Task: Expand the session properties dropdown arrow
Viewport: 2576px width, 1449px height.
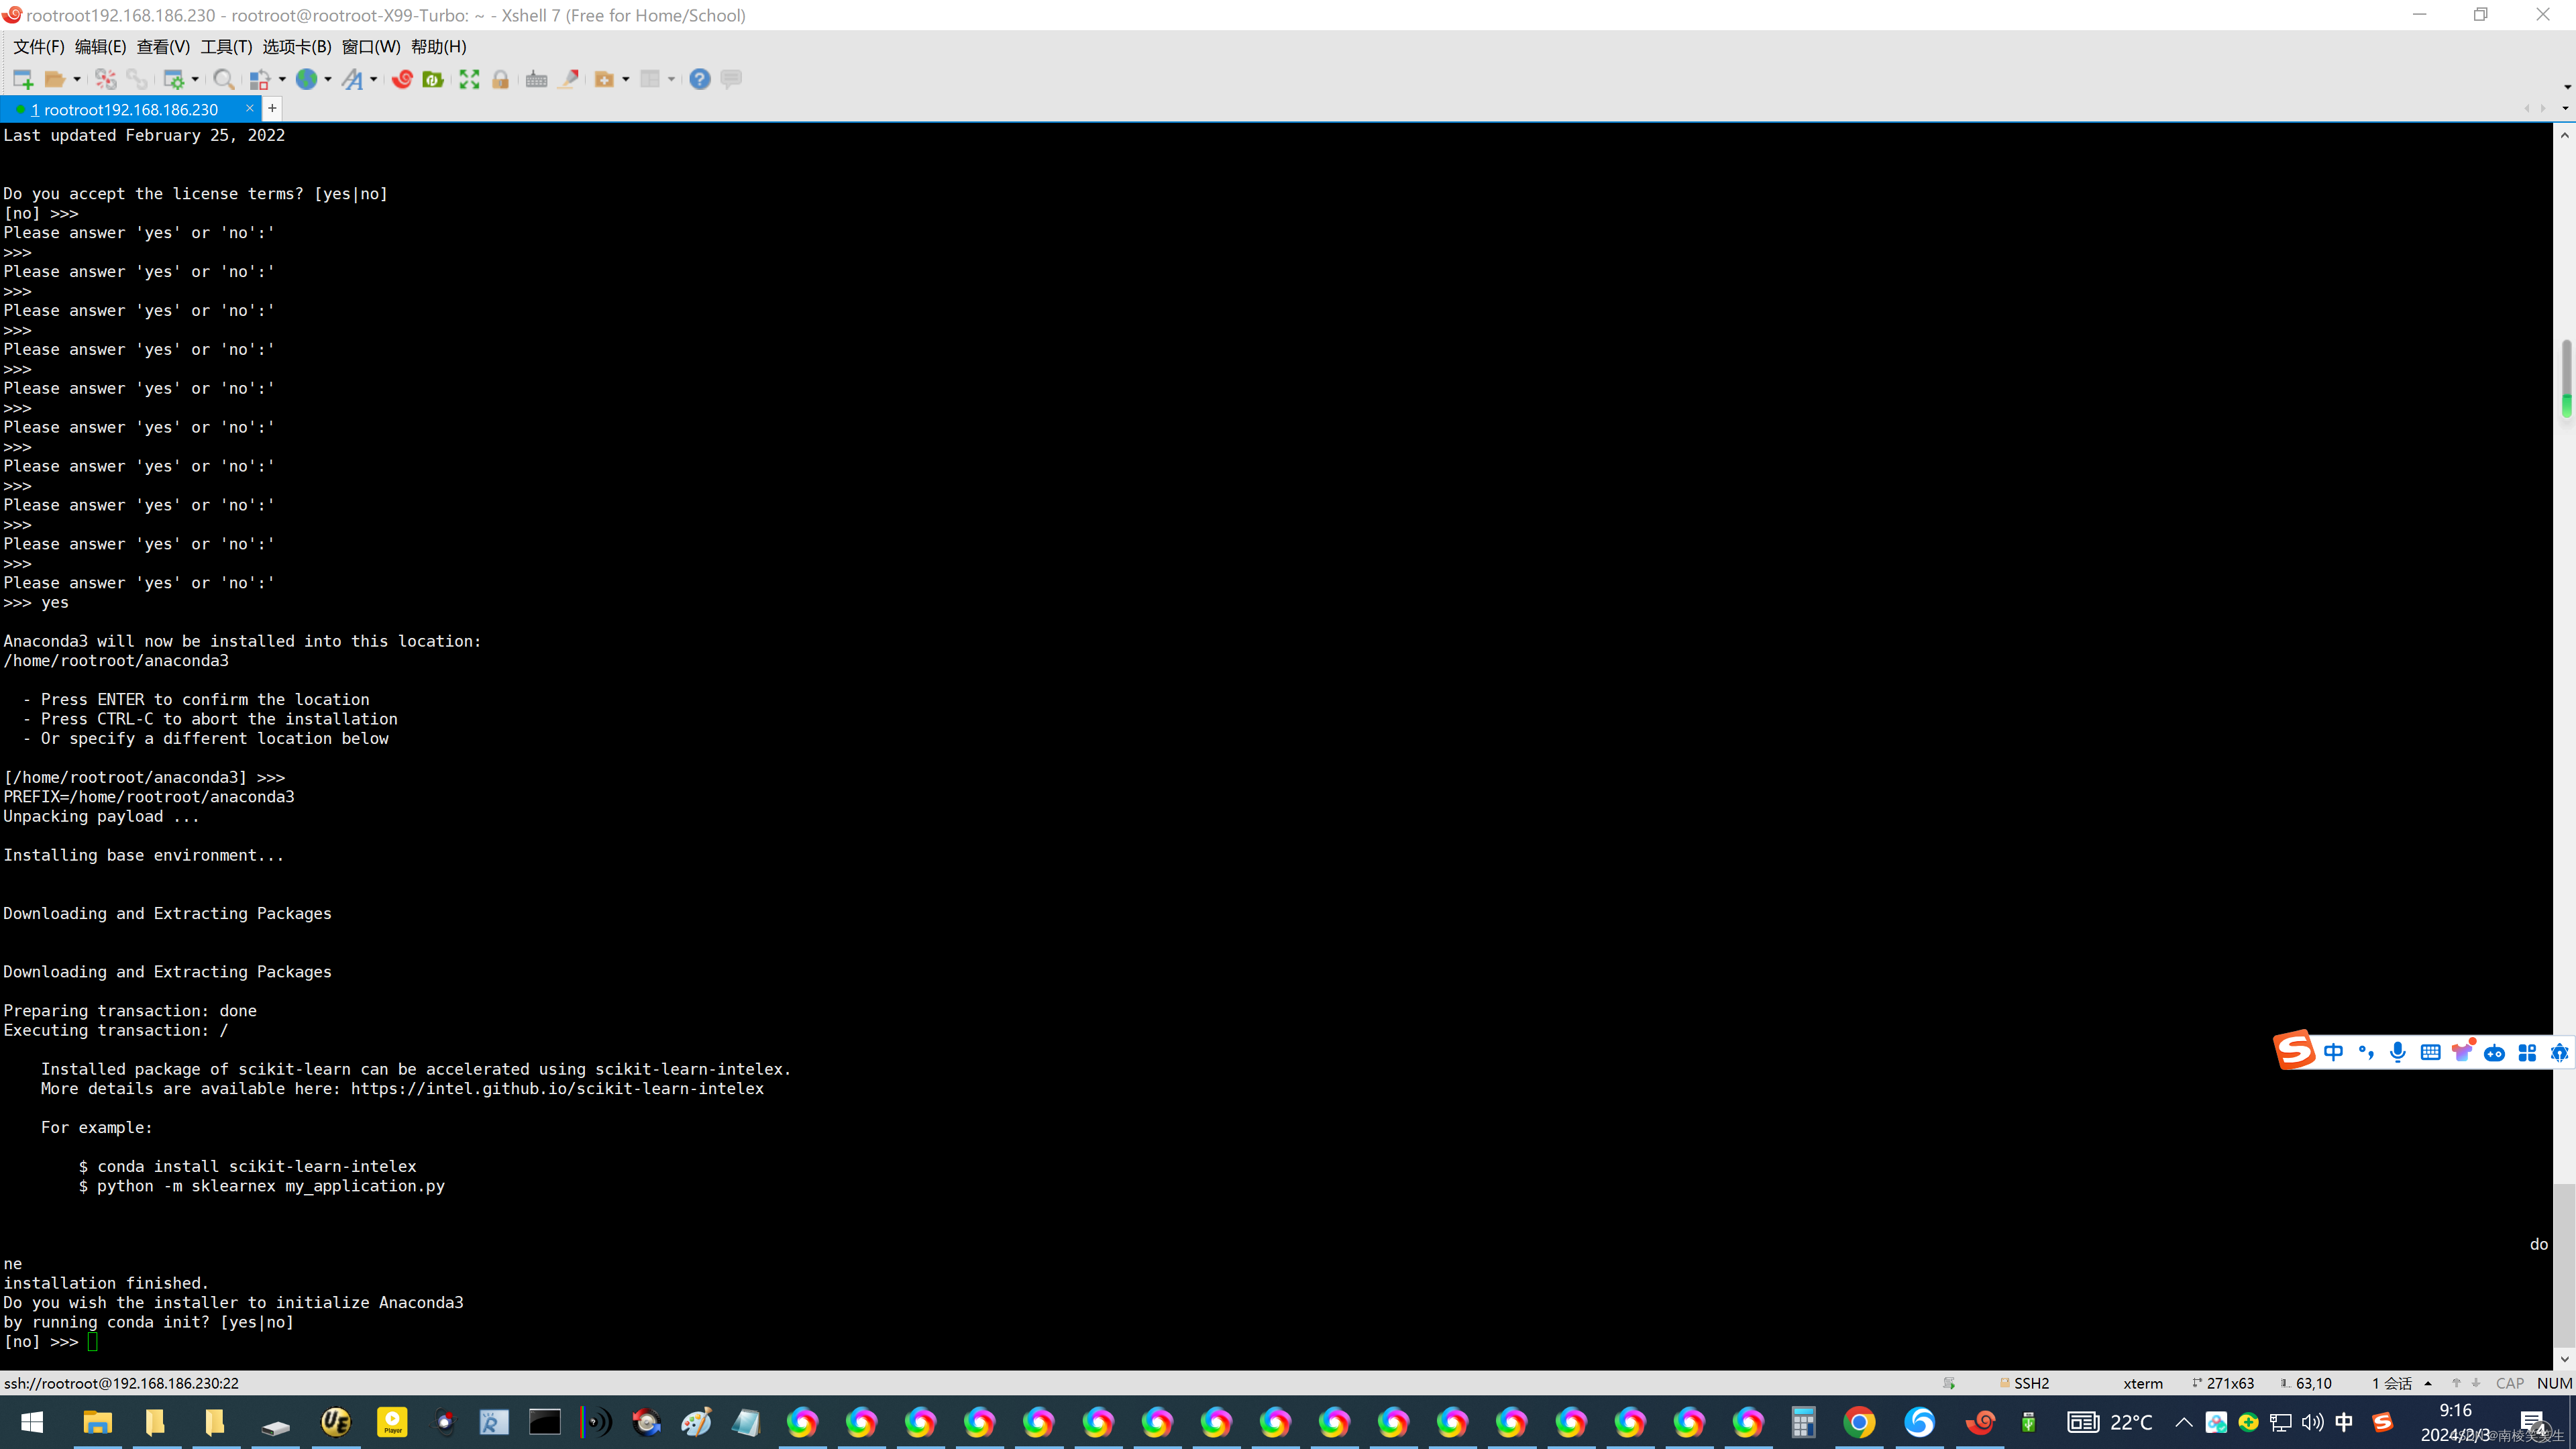Action: pyautogui.click(x=195, y=79)
